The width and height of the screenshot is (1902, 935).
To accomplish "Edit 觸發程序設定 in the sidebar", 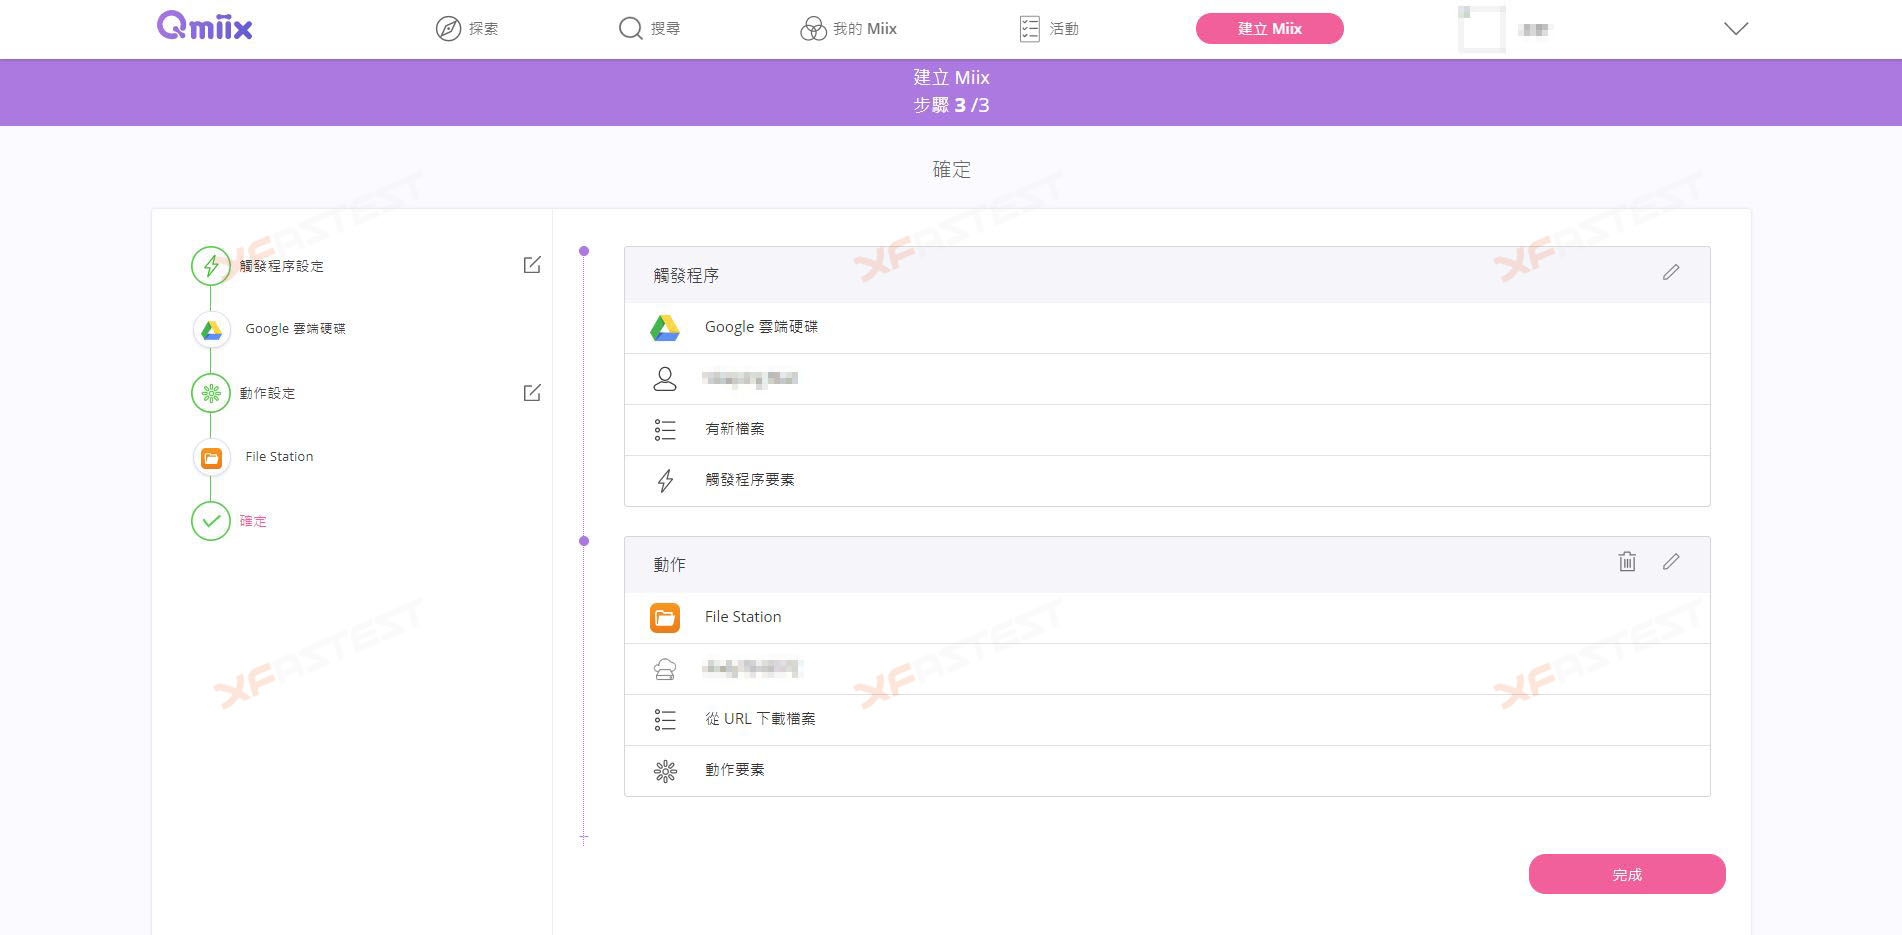I will tap(532, 265).
